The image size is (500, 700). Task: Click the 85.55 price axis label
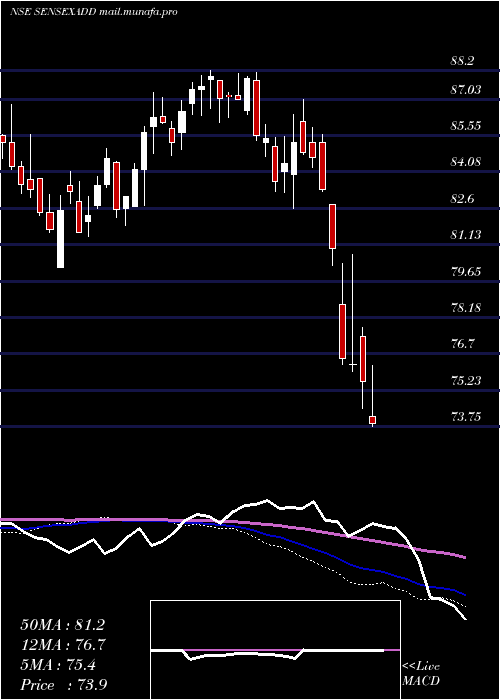coord(466,126)
